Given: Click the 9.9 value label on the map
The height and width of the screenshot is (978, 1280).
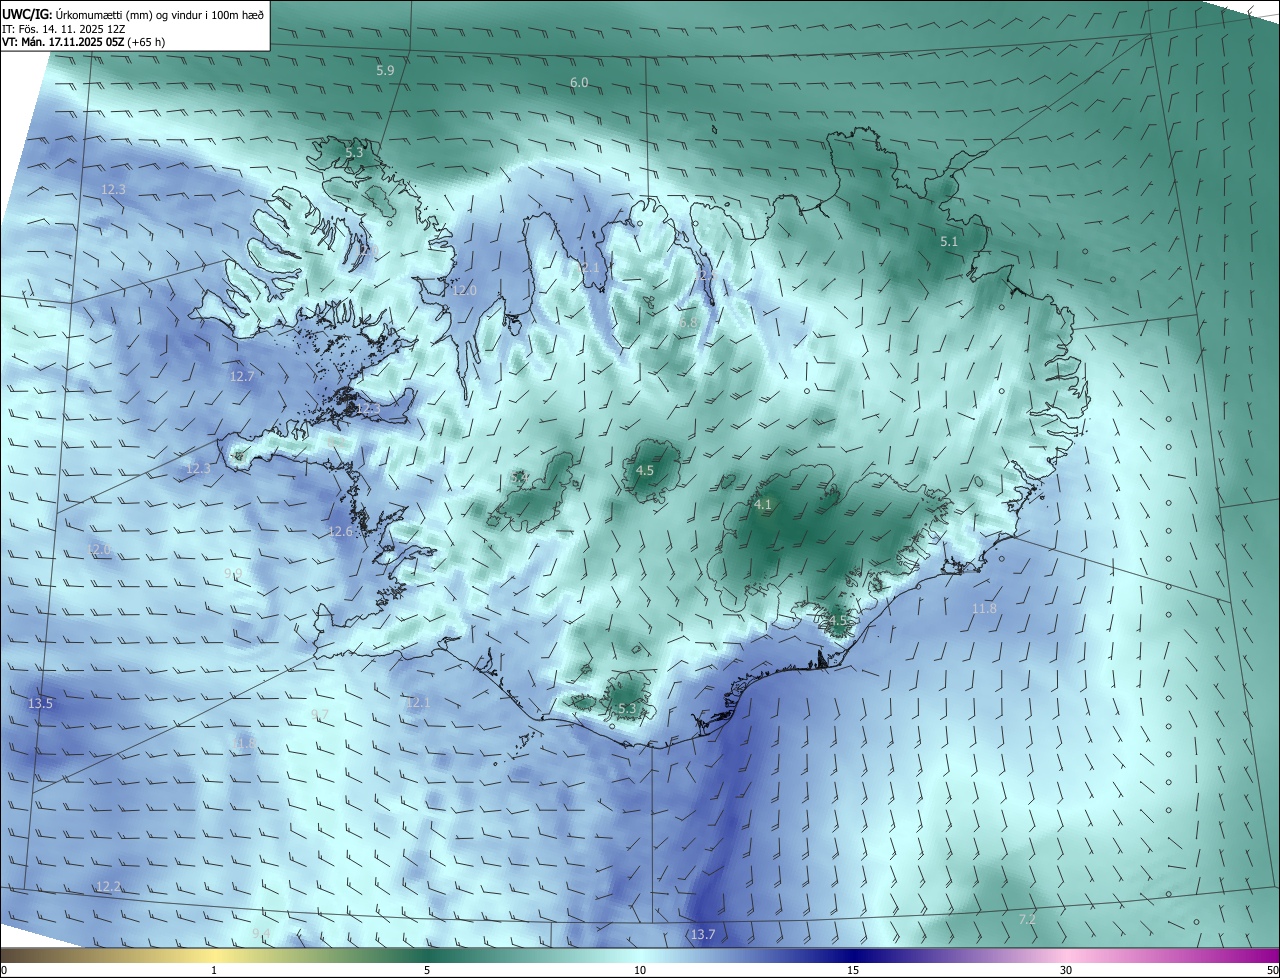Looking at the screenshot, I should click(x=233, y=574).
